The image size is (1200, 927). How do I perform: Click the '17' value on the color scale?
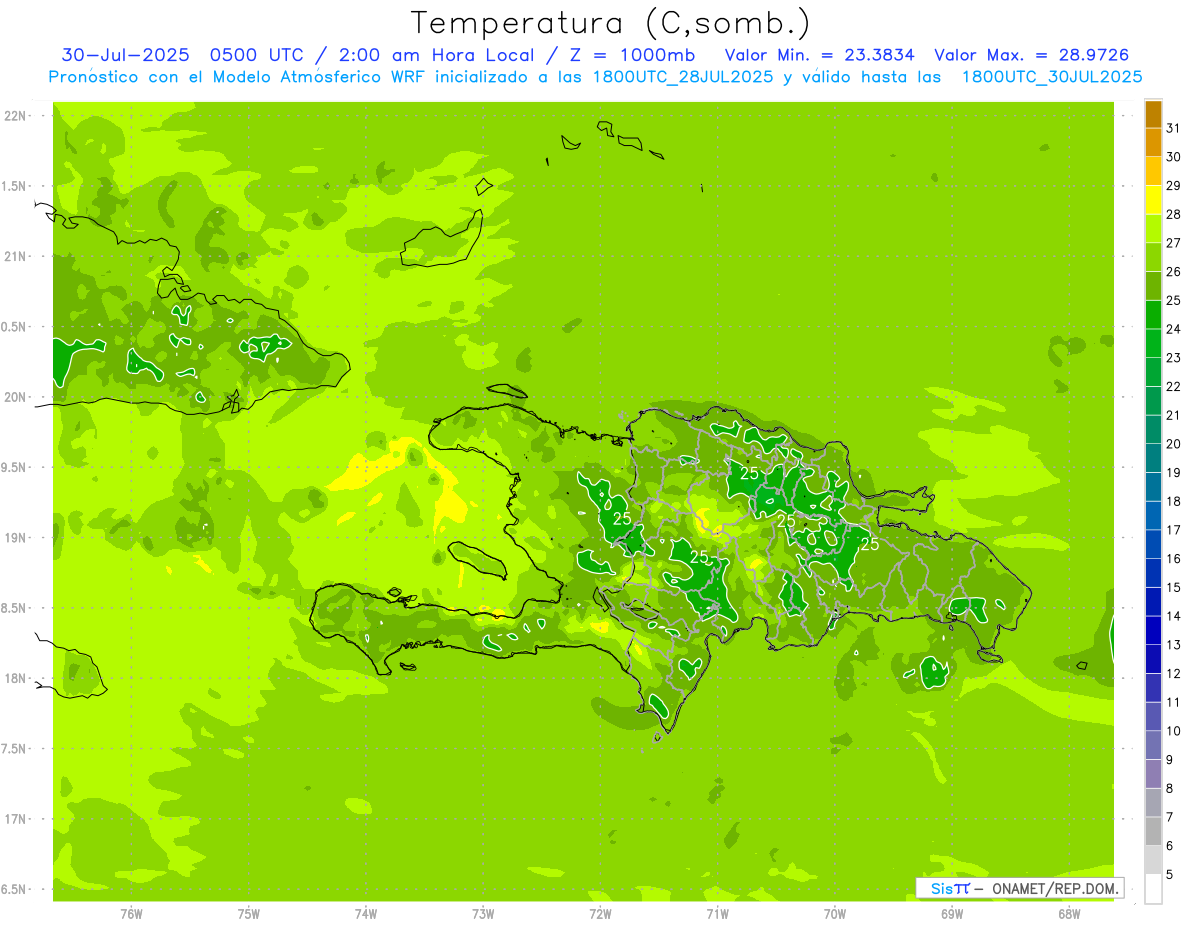pos(1174,530)
